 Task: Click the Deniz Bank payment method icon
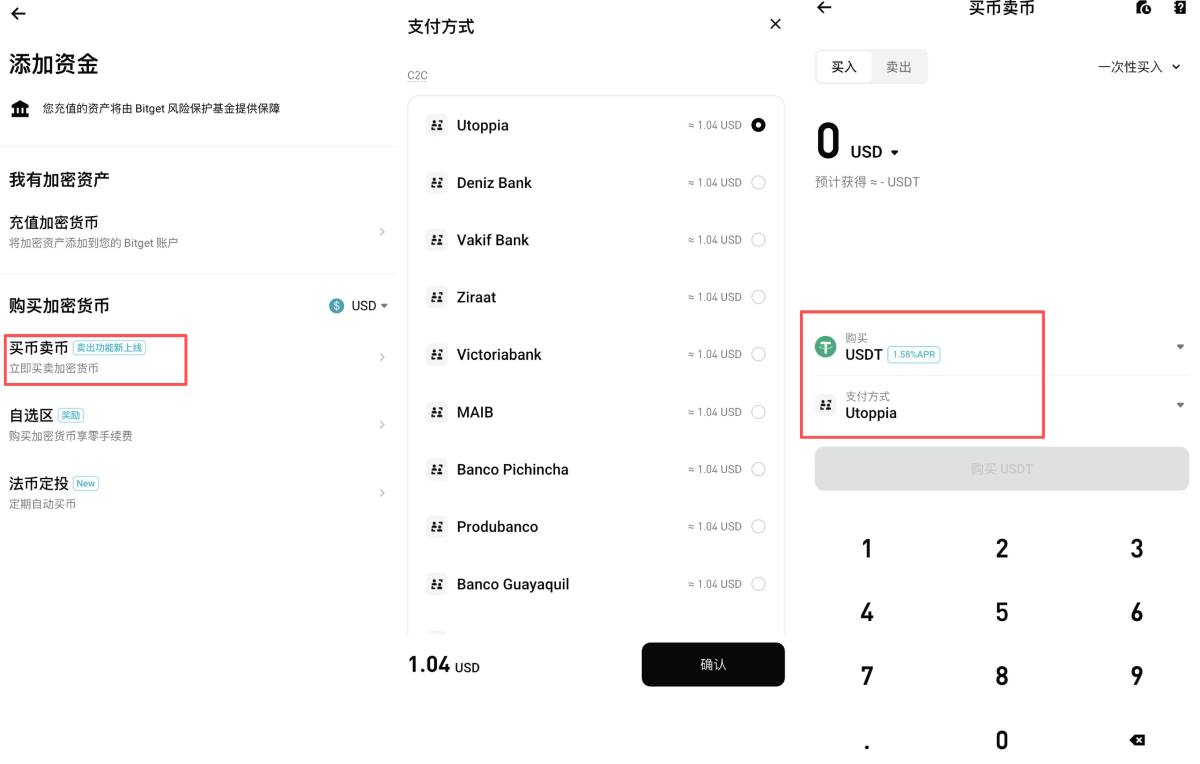(437, 183)
